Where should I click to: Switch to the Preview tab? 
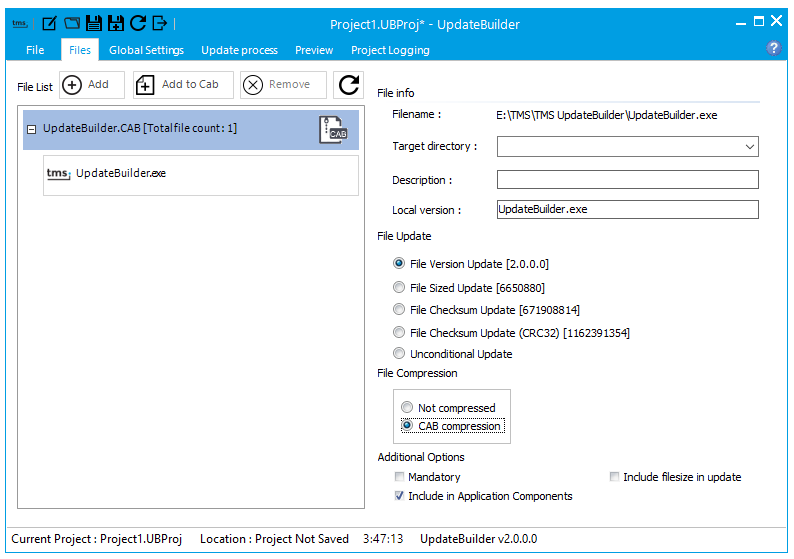(314, 50)
